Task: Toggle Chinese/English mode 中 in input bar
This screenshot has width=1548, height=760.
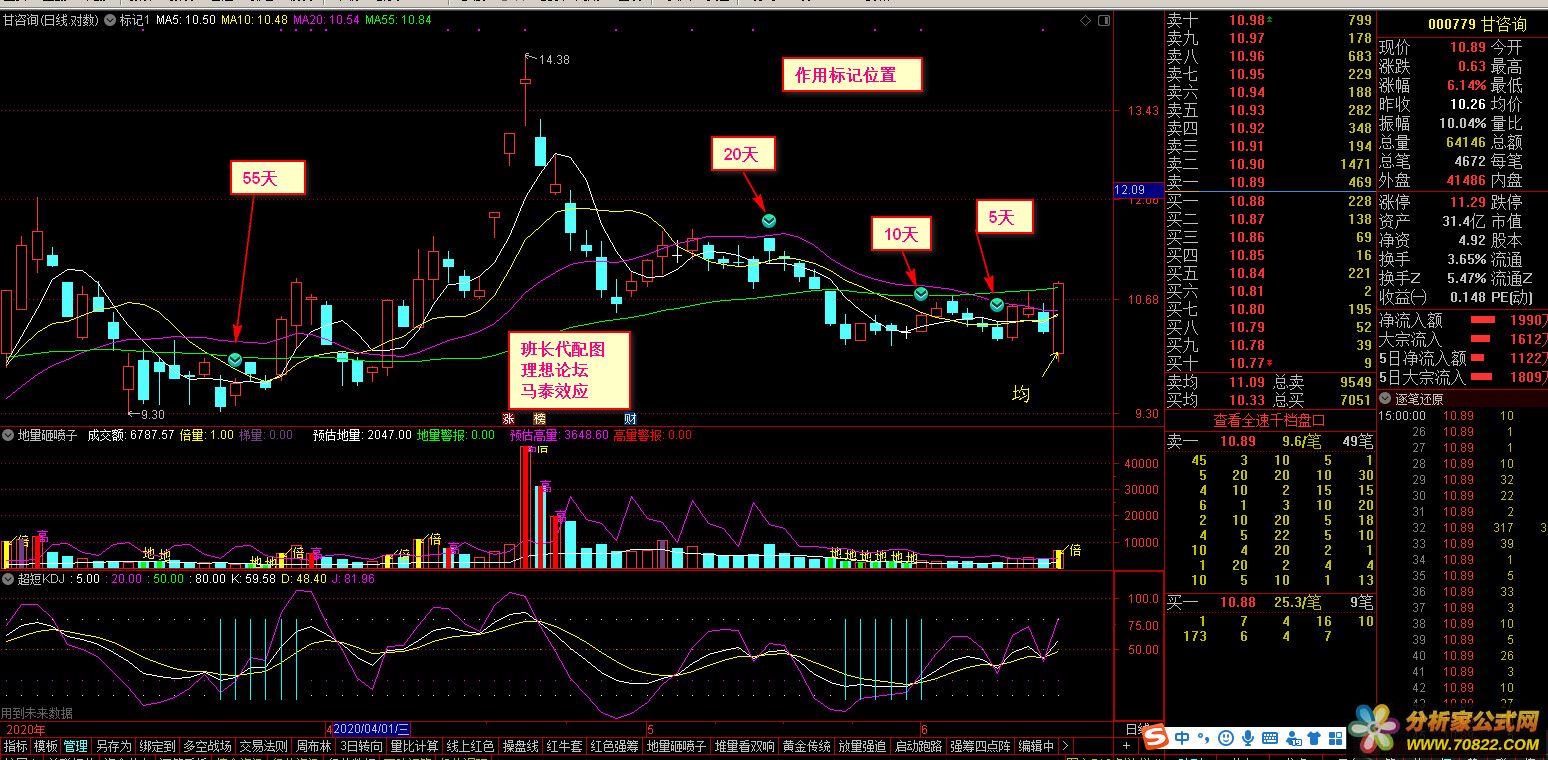Action: [x=1184, y=738]
